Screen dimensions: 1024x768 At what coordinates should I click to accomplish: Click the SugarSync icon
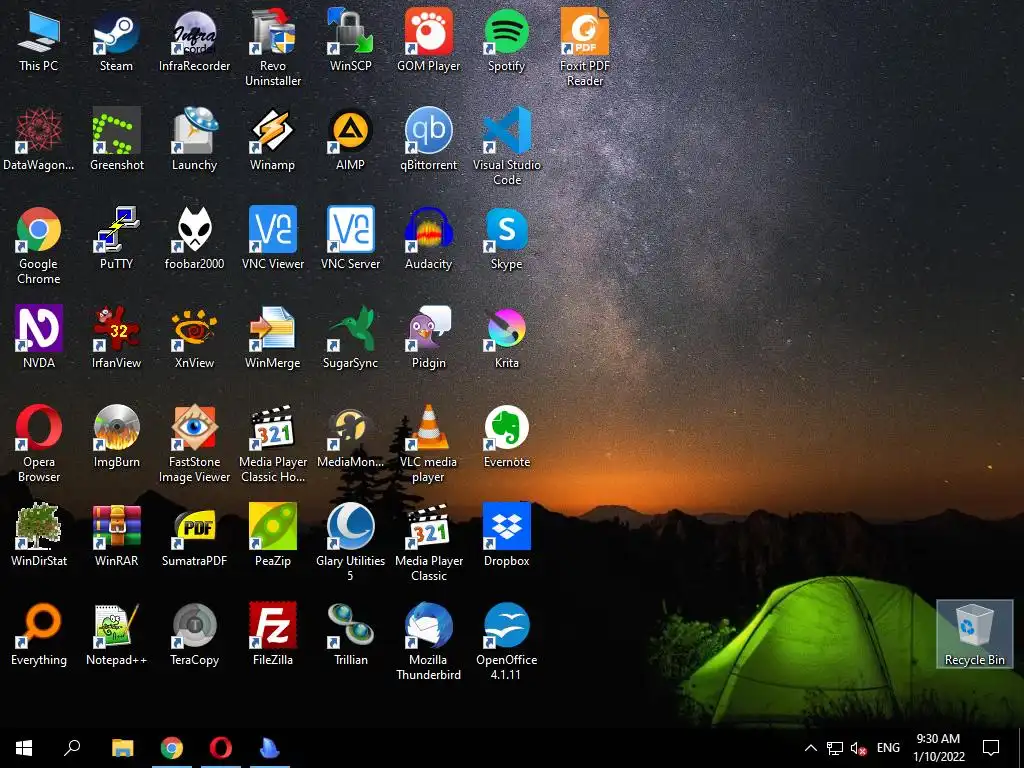351,338
